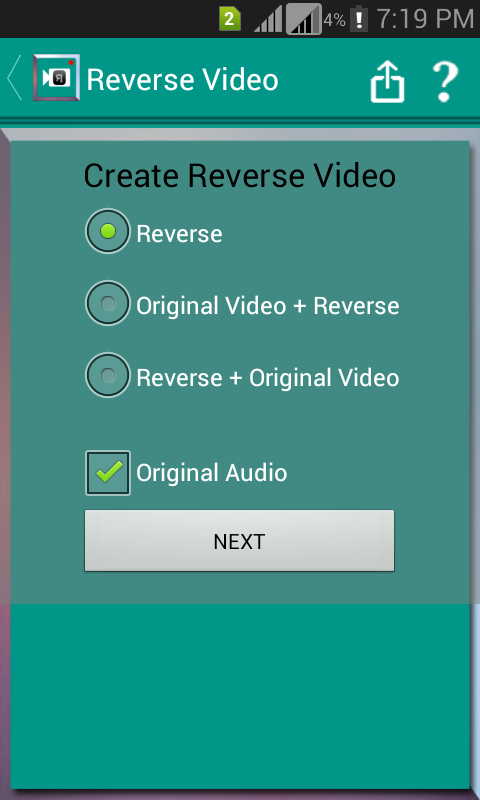Select the Reverse radio button
This screenshot has height=800, width=480.
108,232
